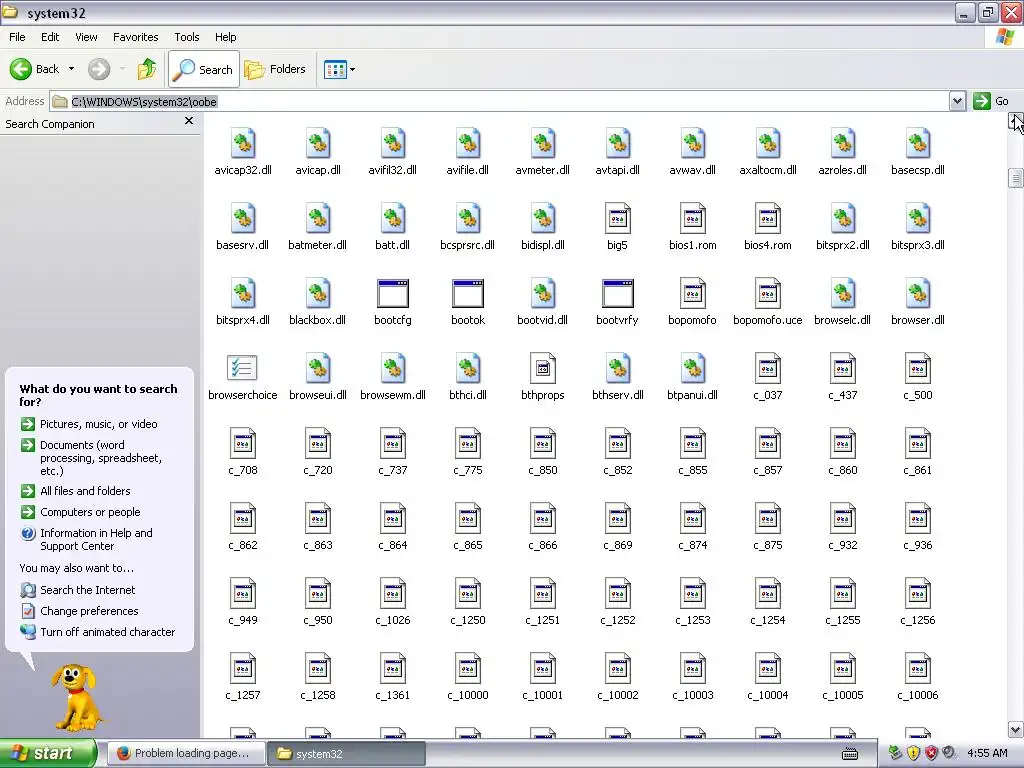
Task: Open the Tools menu
Action: pos(187,37)
